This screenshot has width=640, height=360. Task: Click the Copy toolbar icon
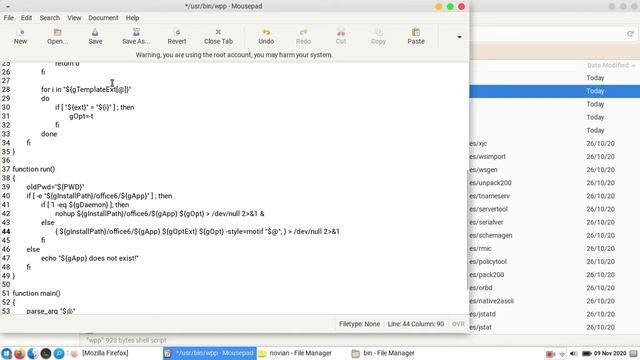(378, 36)
